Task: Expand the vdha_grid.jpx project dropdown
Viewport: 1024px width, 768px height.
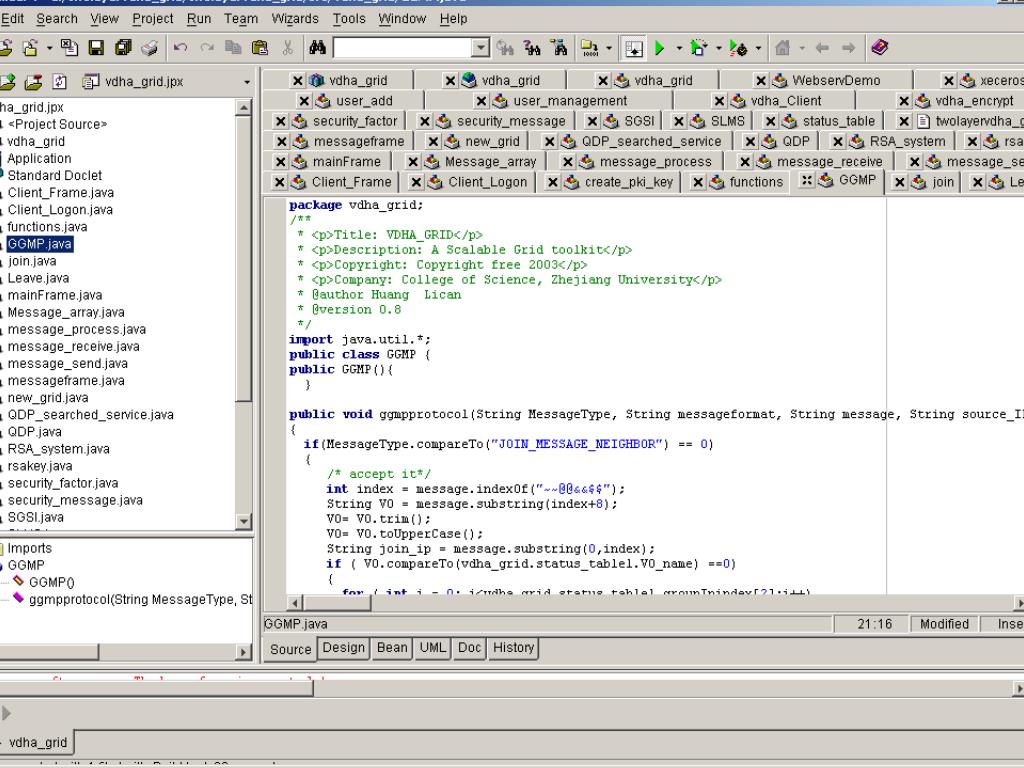Action: [247, 82]
